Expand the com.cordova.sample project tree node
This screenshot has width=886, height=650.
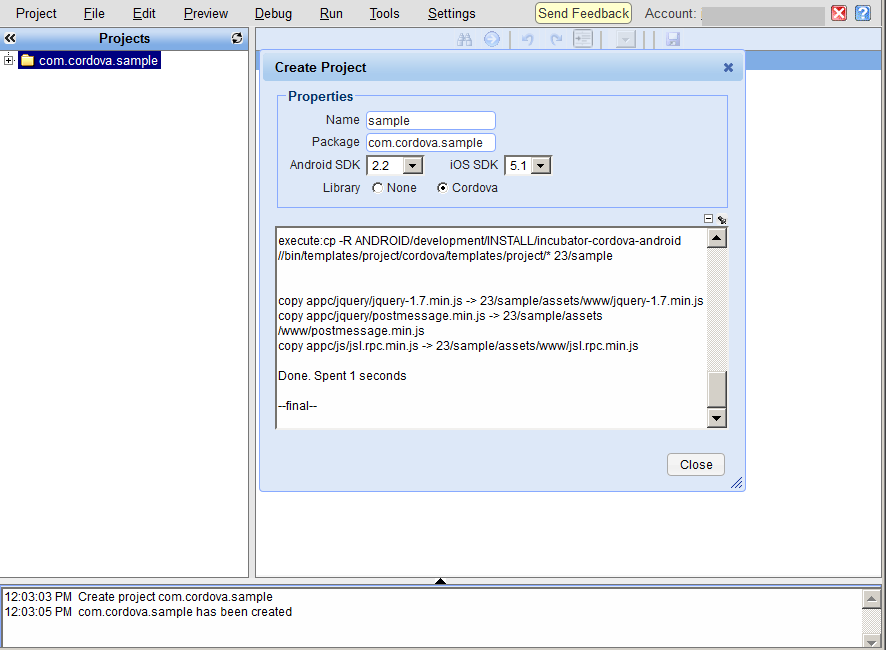point(9,61)
